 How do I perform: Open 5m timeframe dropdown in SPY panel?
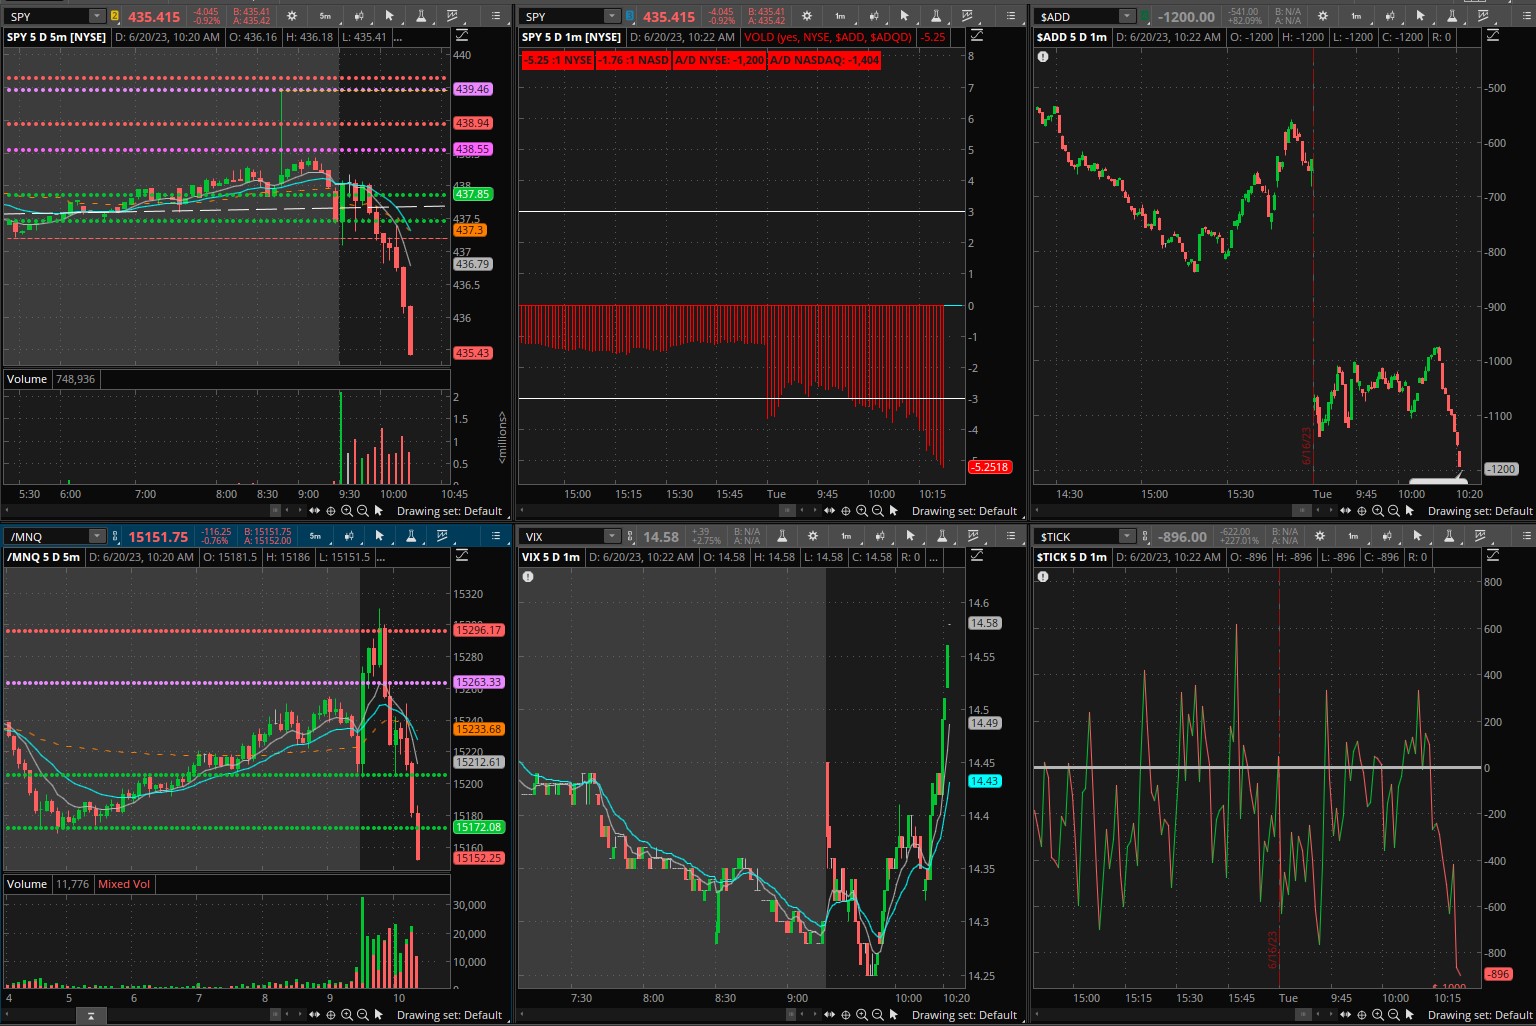(x=325, y=16)
